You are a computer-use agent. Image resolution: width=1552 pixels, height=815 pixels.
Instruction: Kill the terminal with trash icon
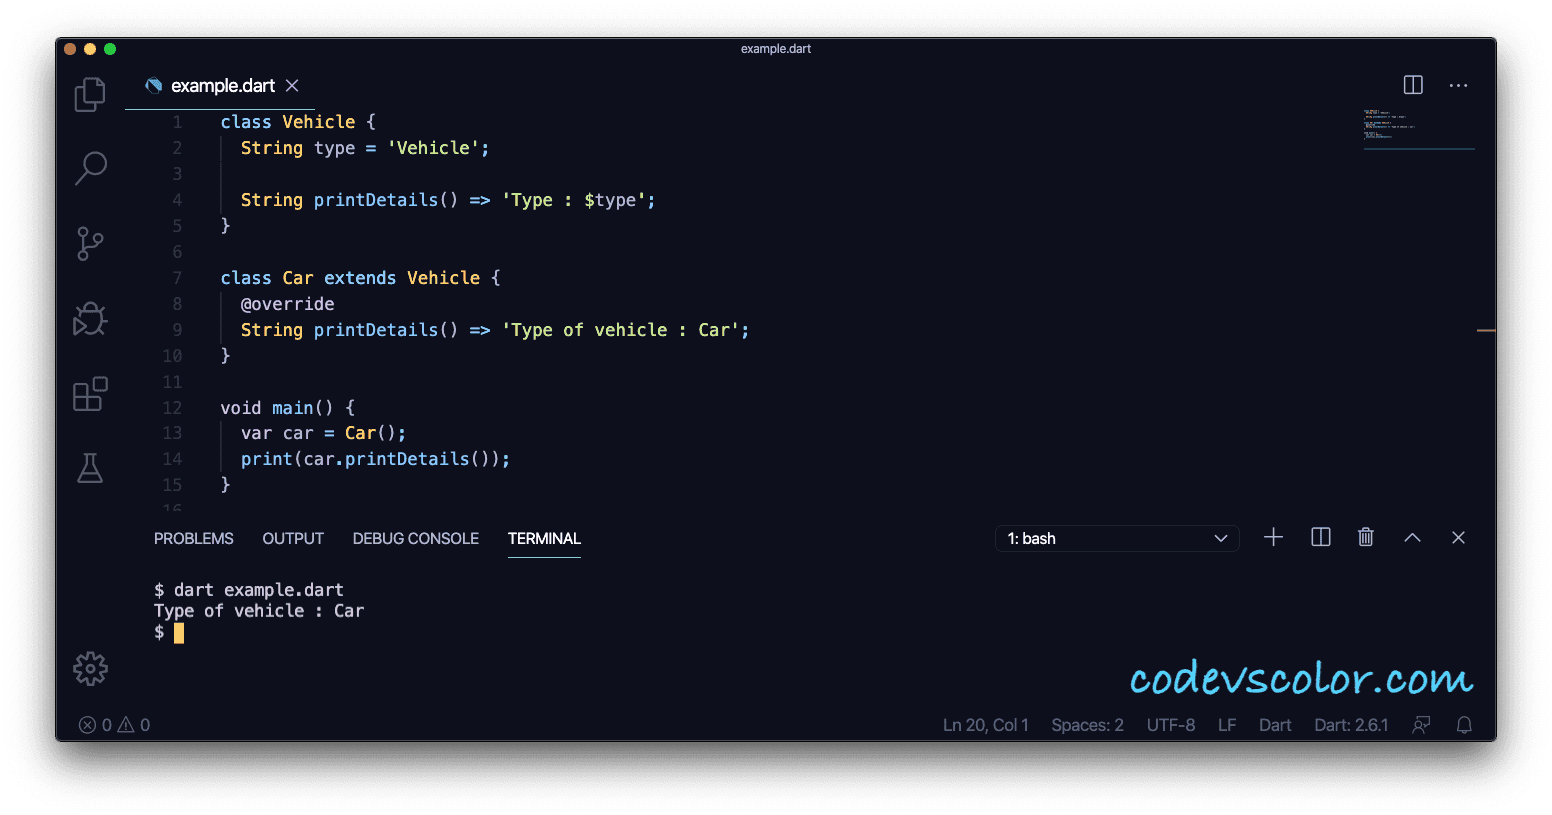pos(1366,537)
